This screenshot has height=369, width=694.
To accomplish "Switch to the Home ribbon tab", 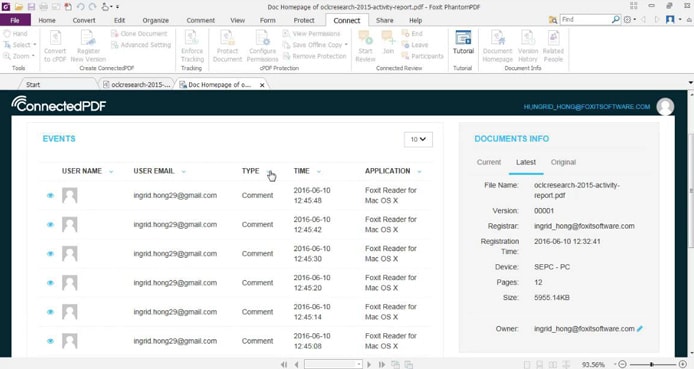I will 47,20.
